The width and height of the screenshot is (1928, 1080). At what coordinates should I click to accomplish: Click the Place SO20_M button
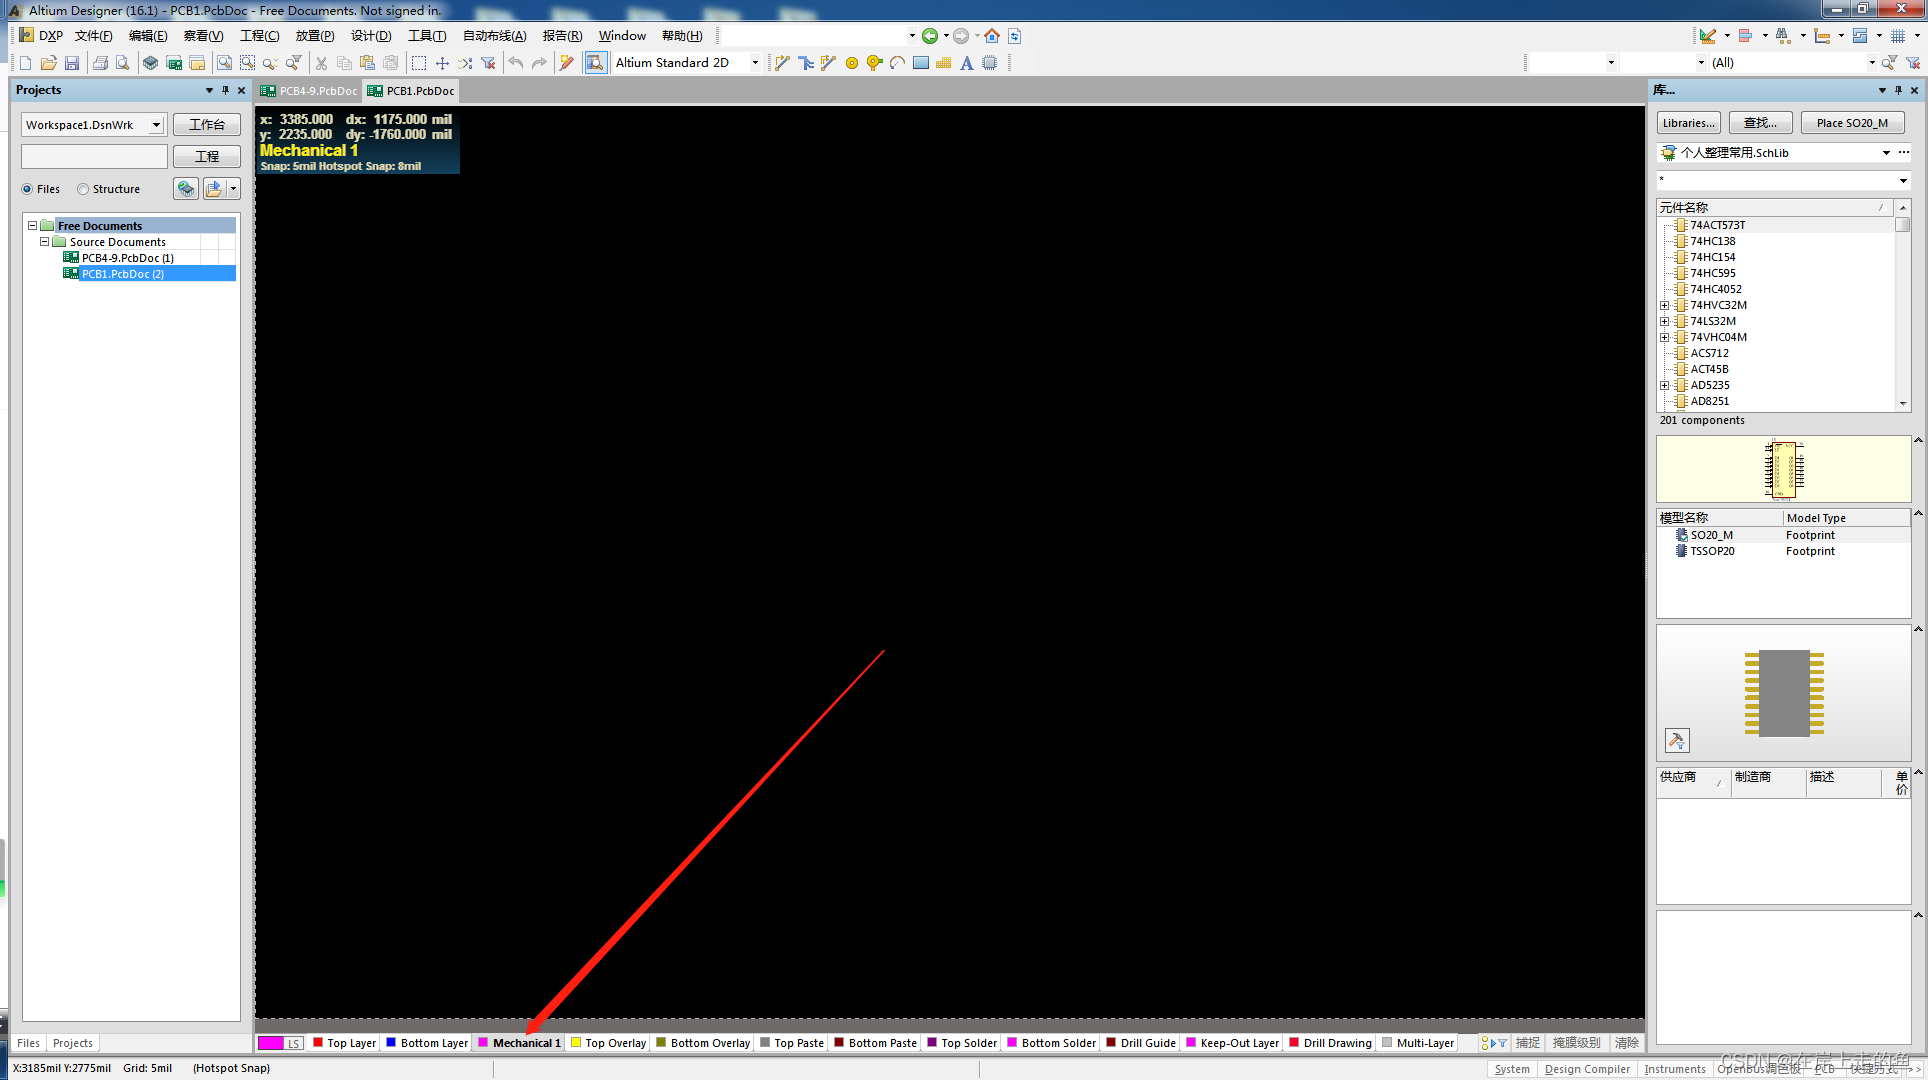tap(1851, 123)
